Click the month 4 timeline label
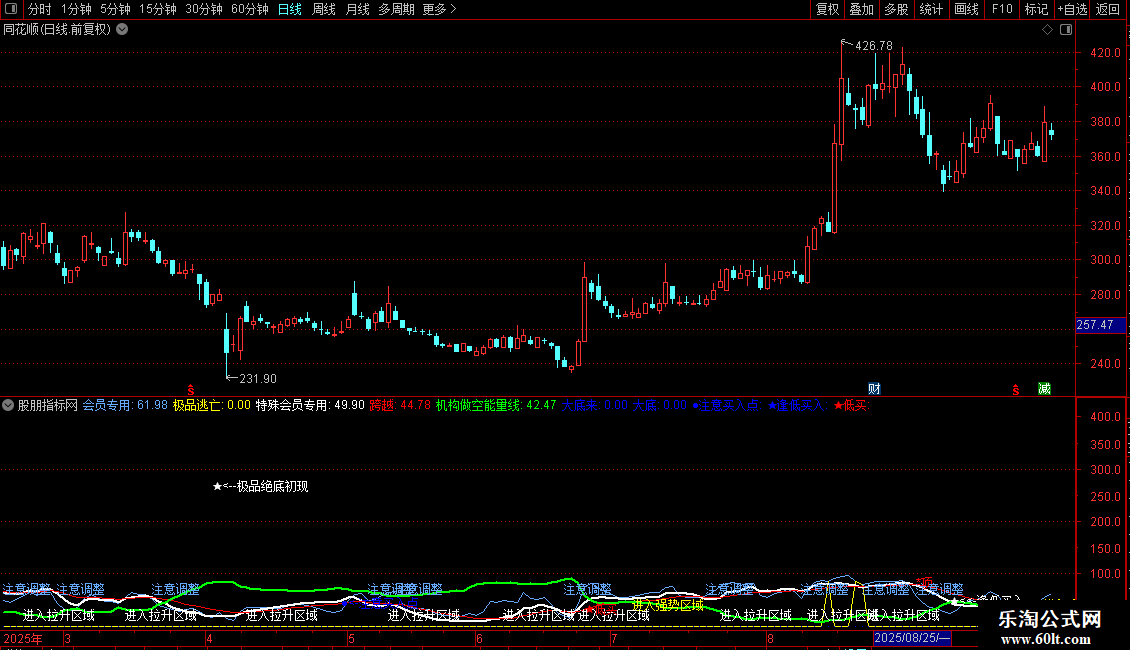1130x650 pixels. click(209, 639)
